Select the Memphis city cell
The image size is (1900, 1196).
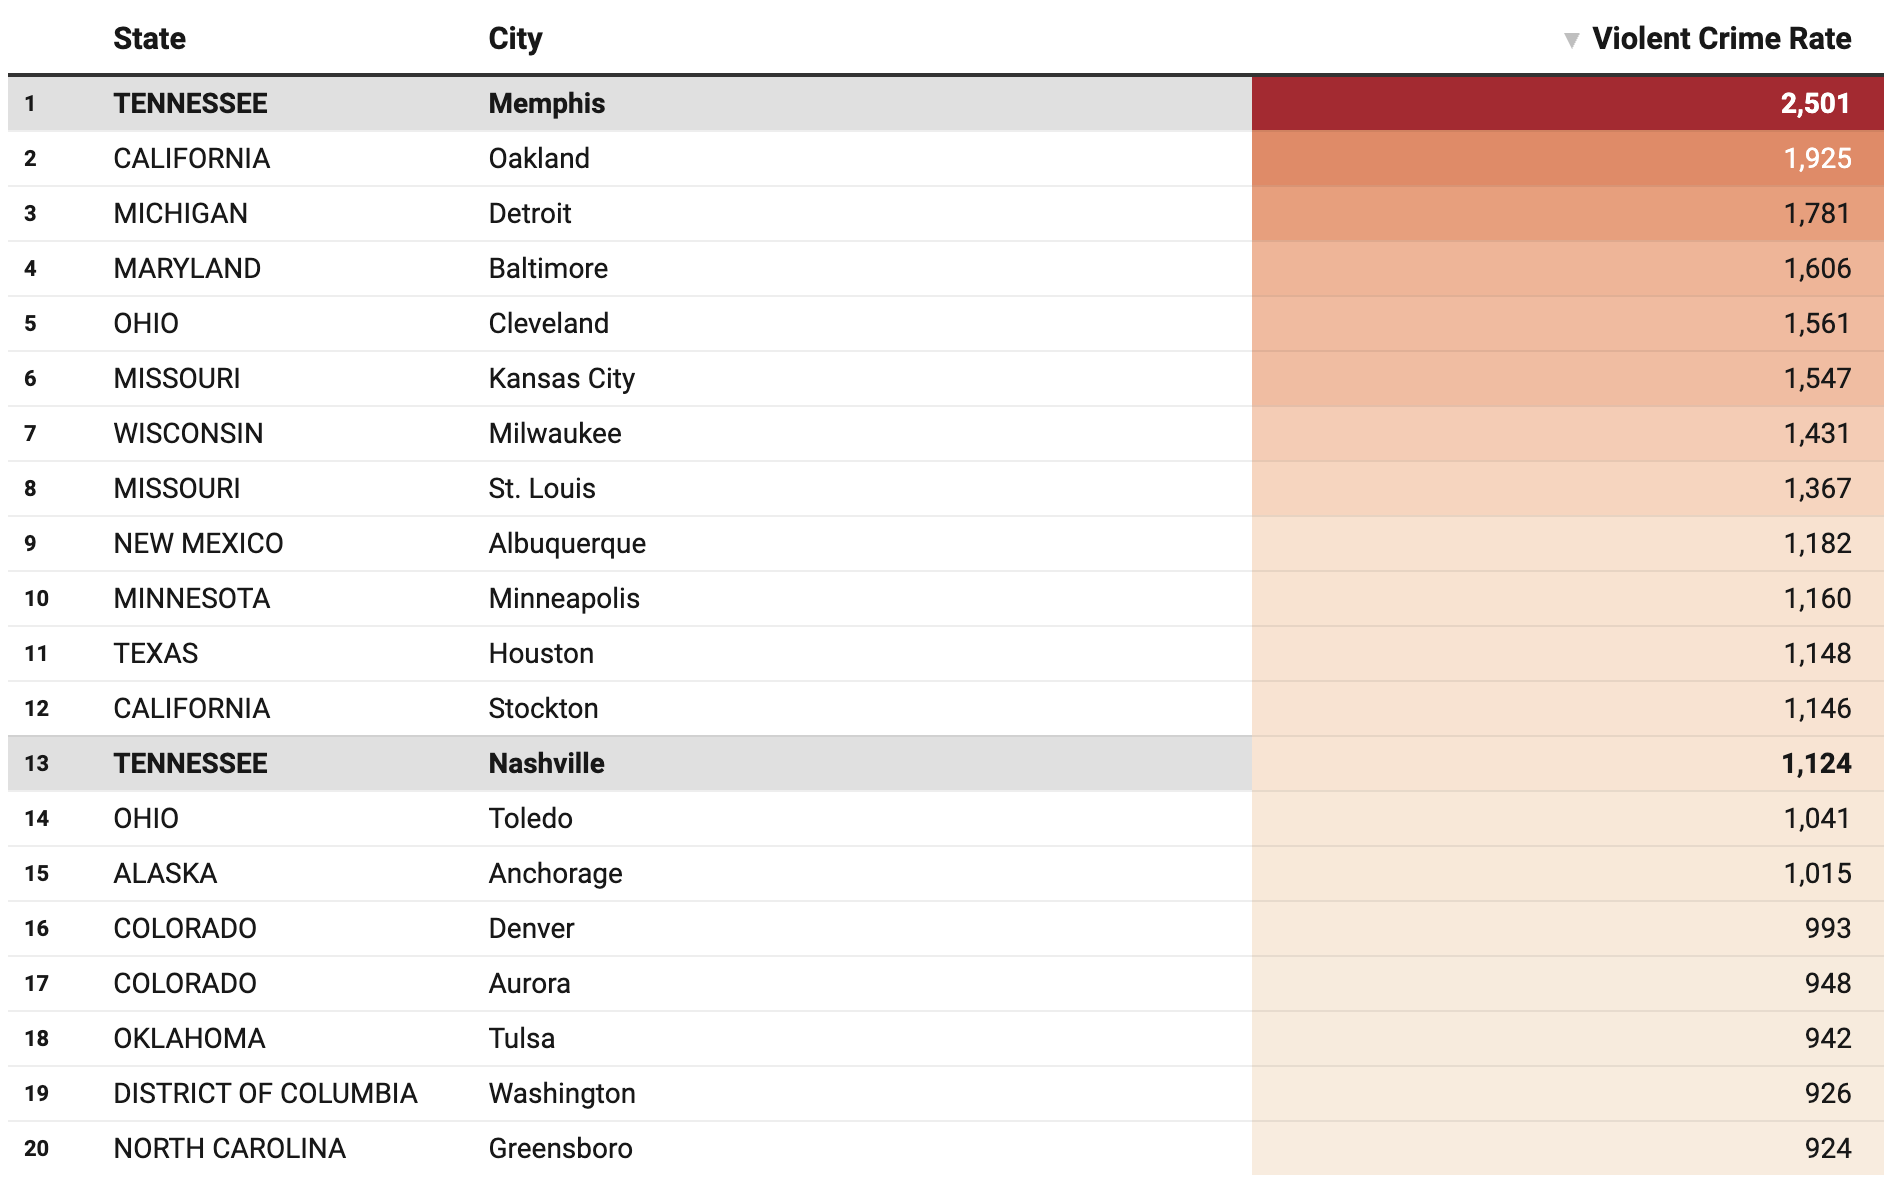pyautogui.click(x=547, y=104)
